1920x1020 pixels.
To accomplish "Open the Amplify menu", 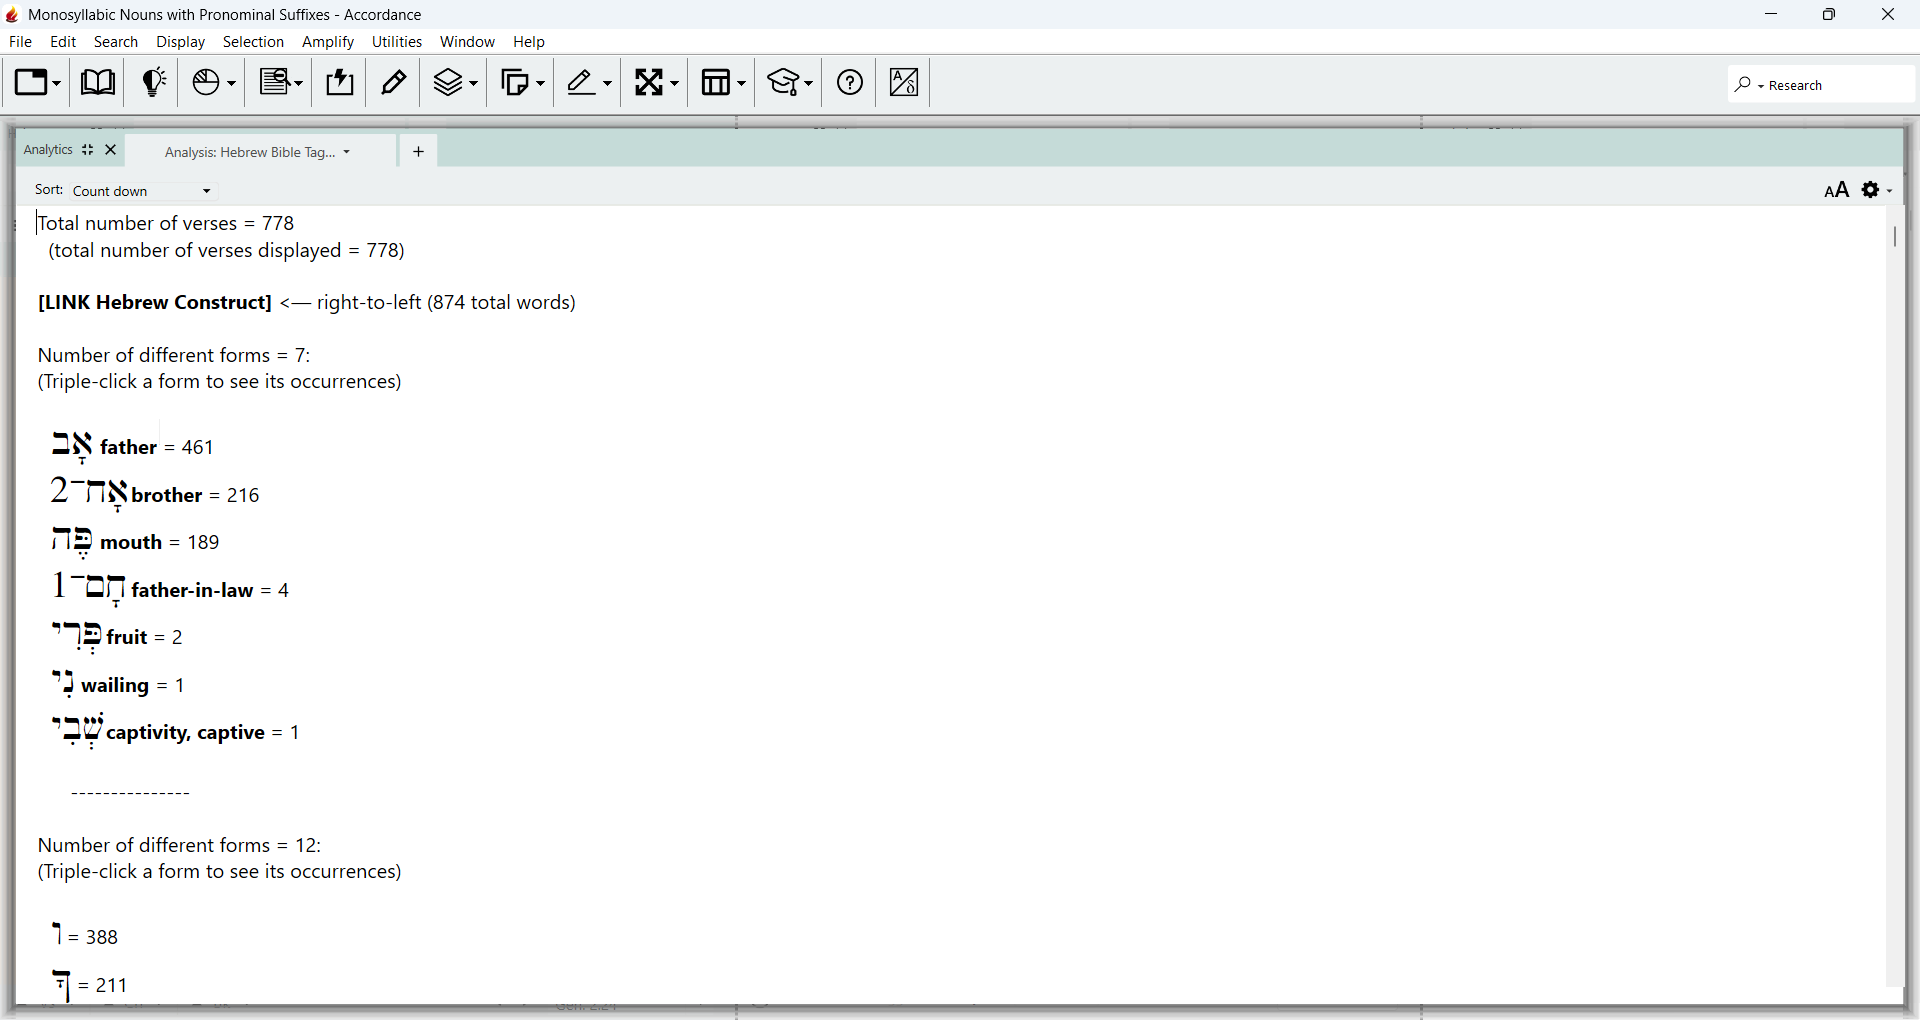I will click(x=328, y=42).
